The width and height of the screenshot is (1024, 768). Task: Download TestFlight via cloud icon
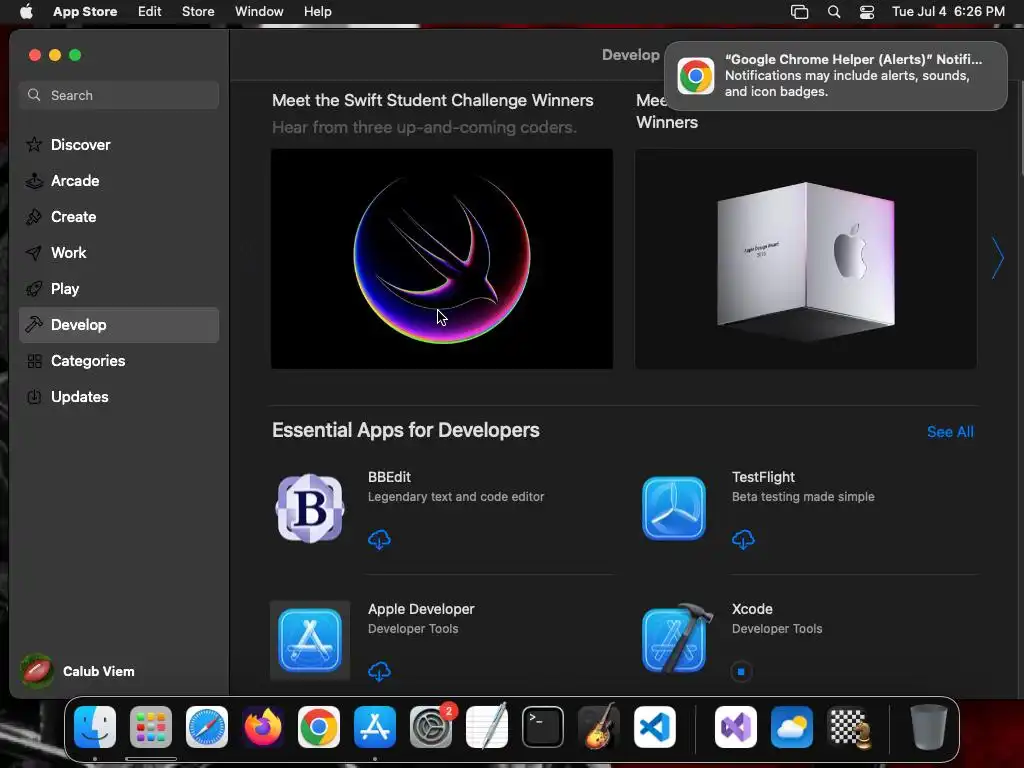coord(743,539)
